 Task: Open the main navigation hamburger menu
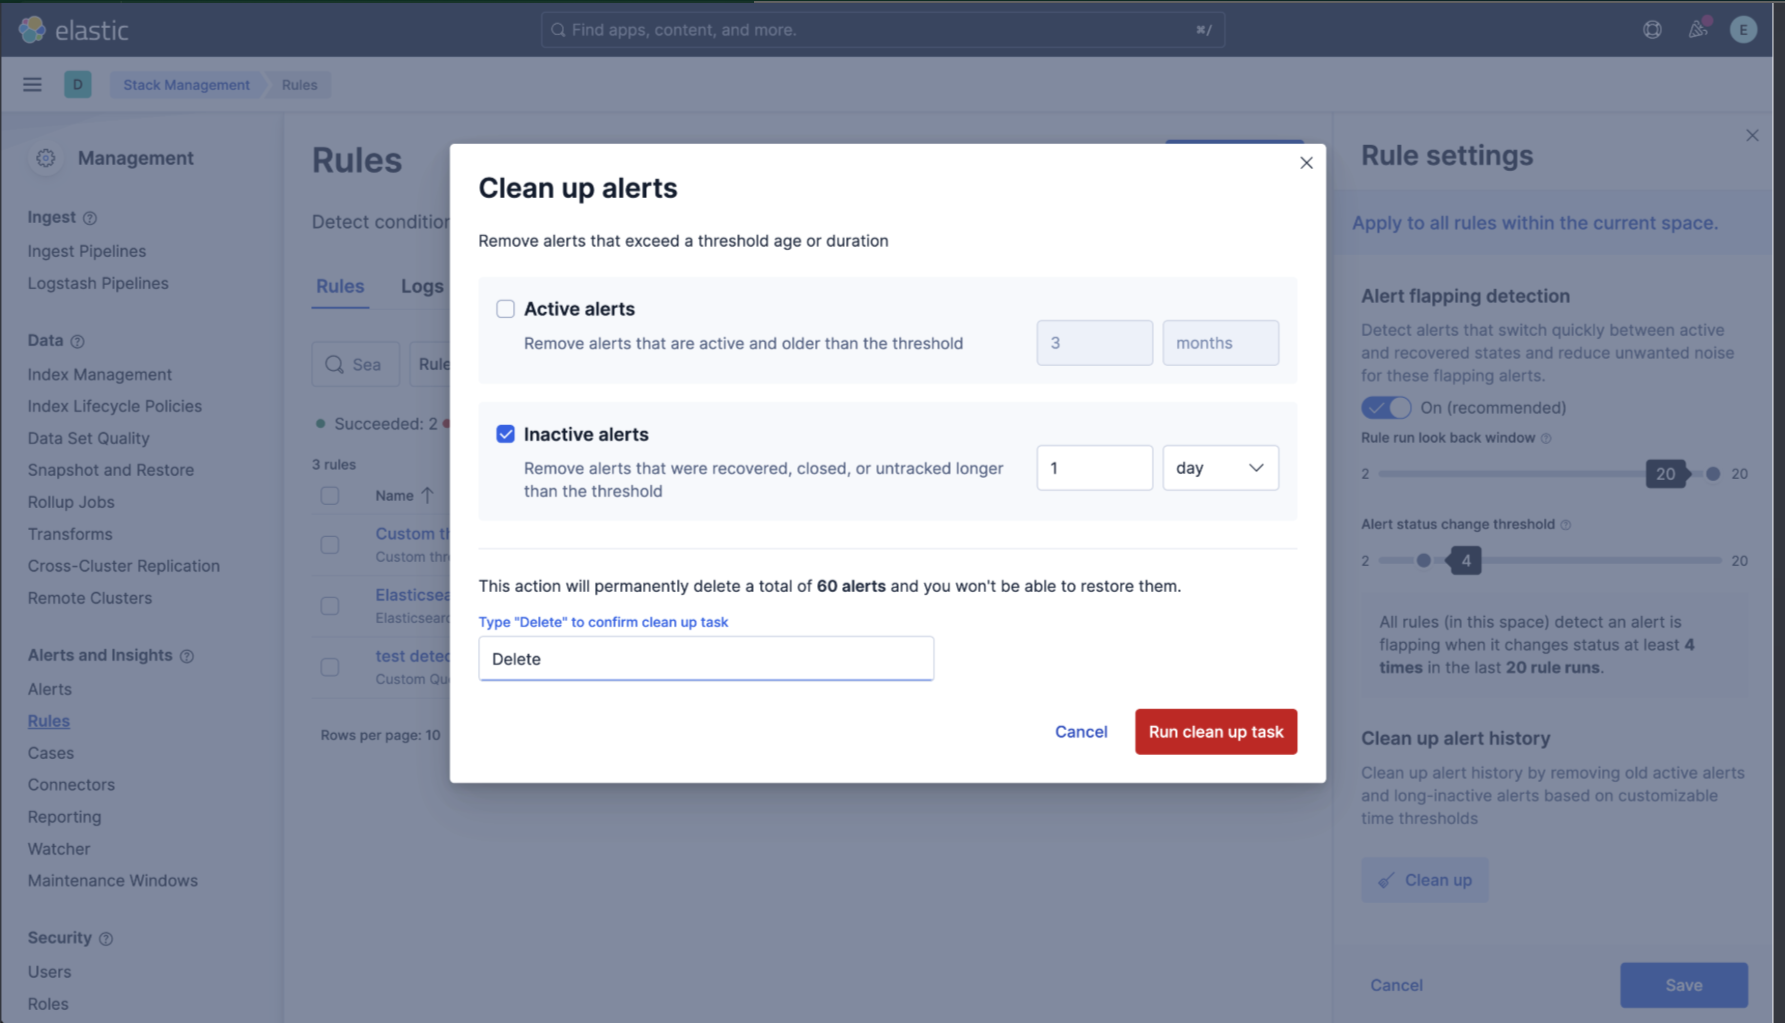pos(32,84)
